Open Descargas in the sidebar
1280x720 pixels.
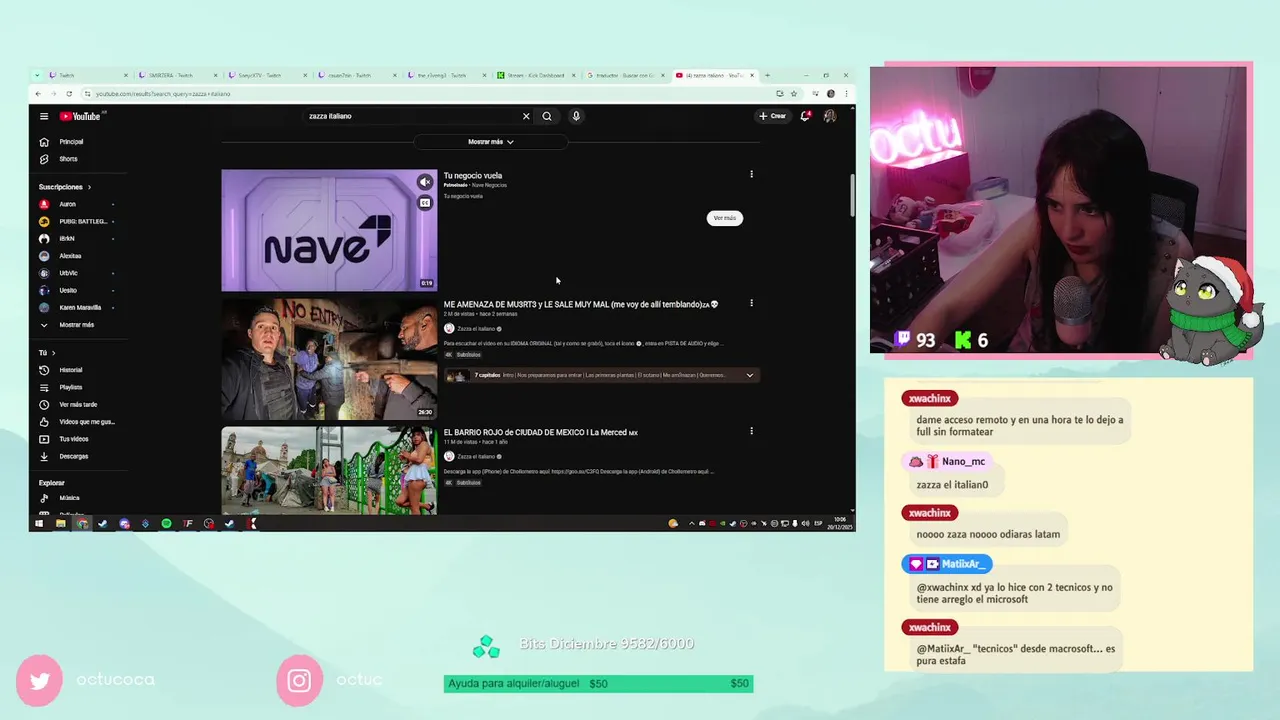point(73,456)
